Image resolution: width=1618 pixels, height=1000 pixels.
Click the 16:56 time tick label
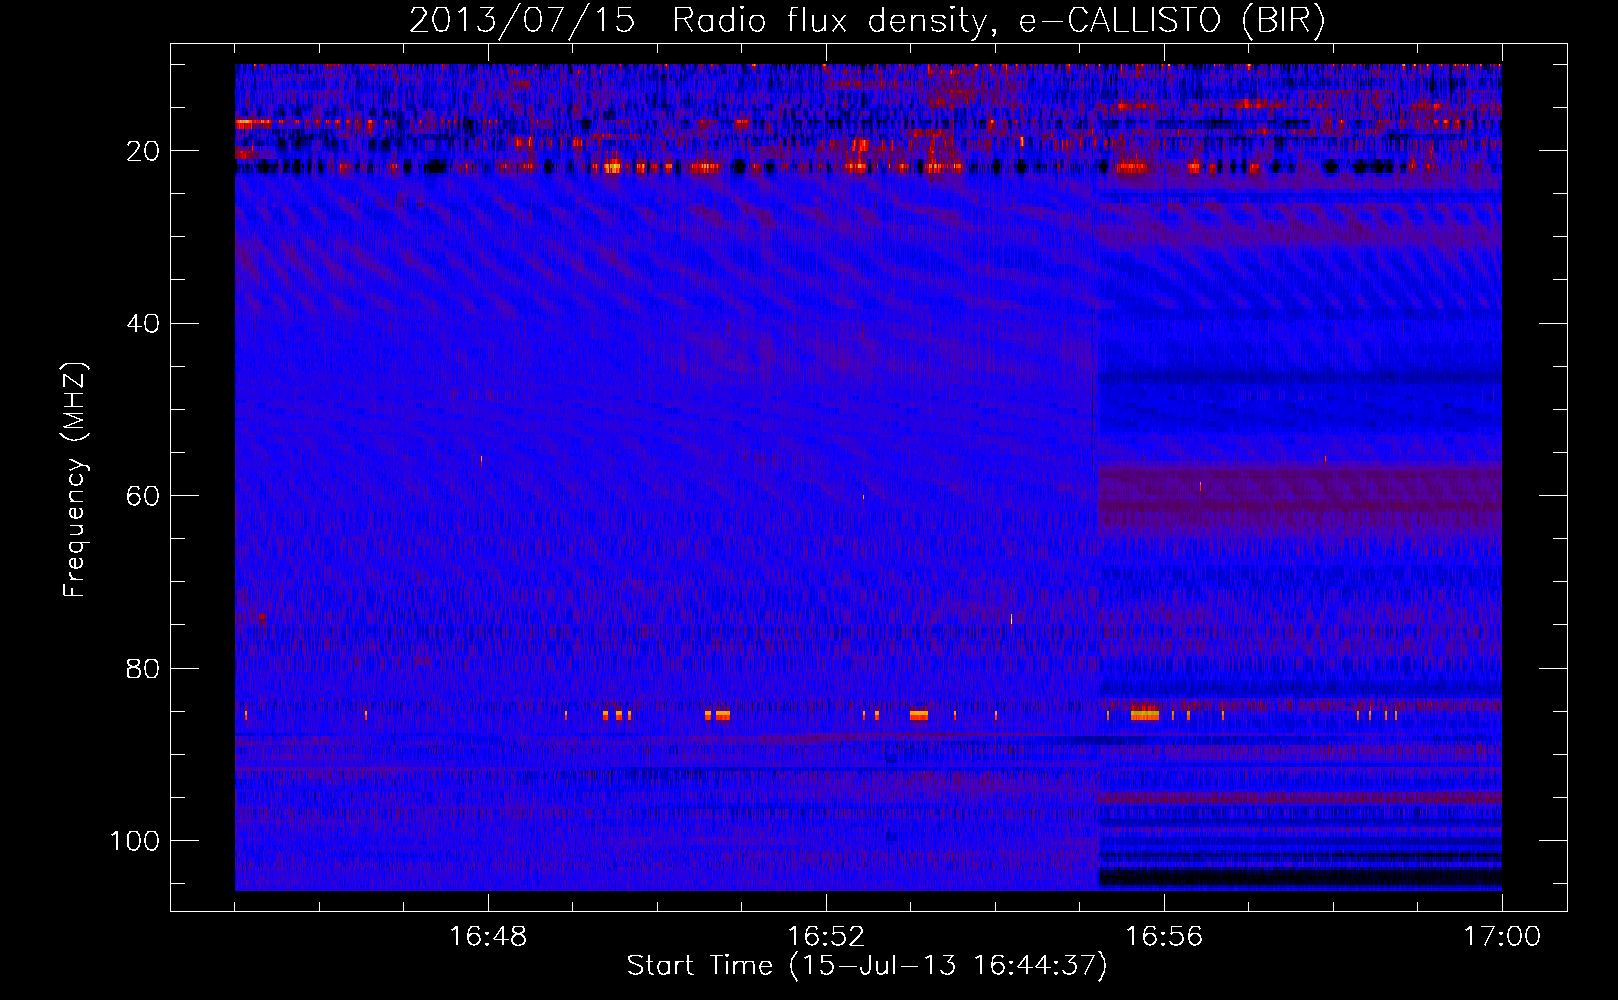tap(1164, 937)
